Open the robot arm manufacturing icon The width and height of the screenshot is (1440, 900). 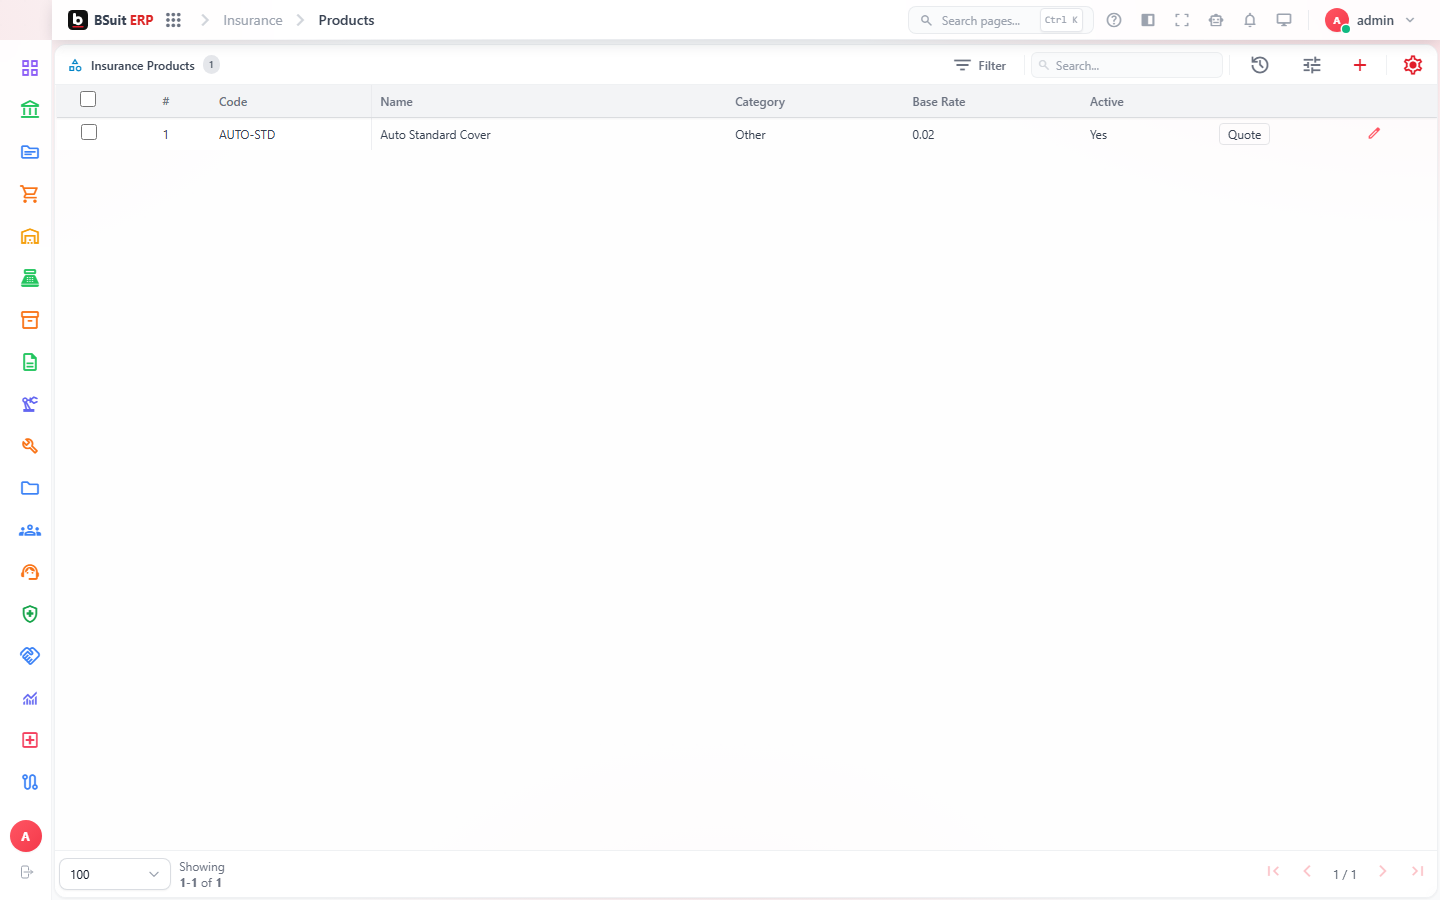point(30,404)
